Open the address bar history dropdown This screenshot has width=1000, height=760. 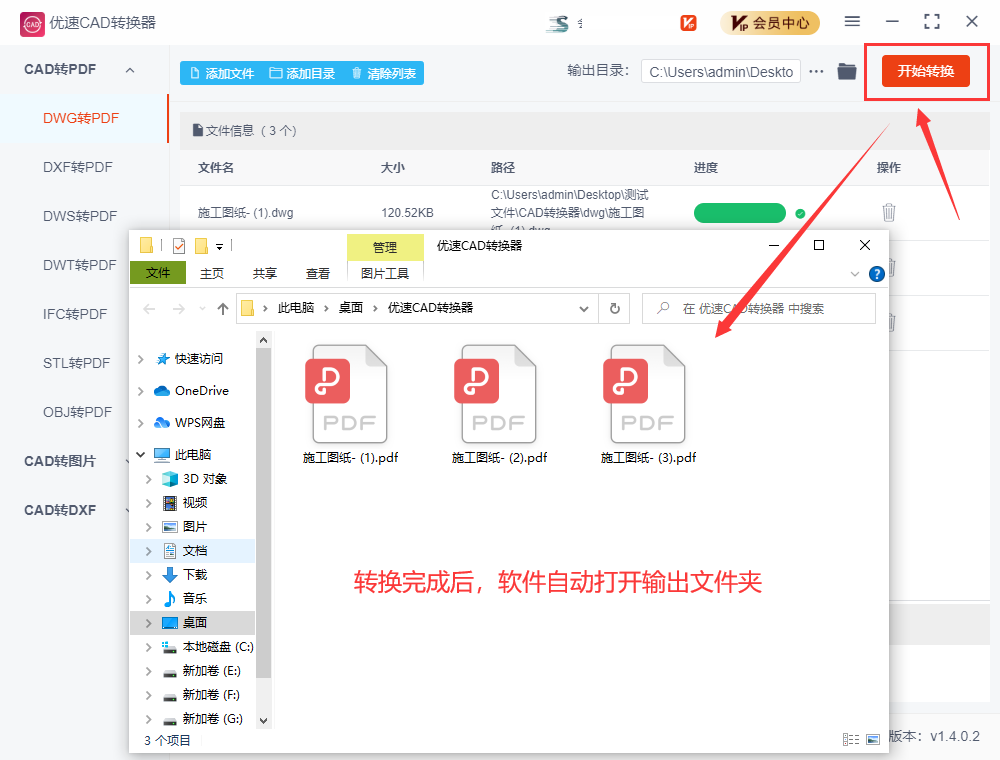coord(584,309)
